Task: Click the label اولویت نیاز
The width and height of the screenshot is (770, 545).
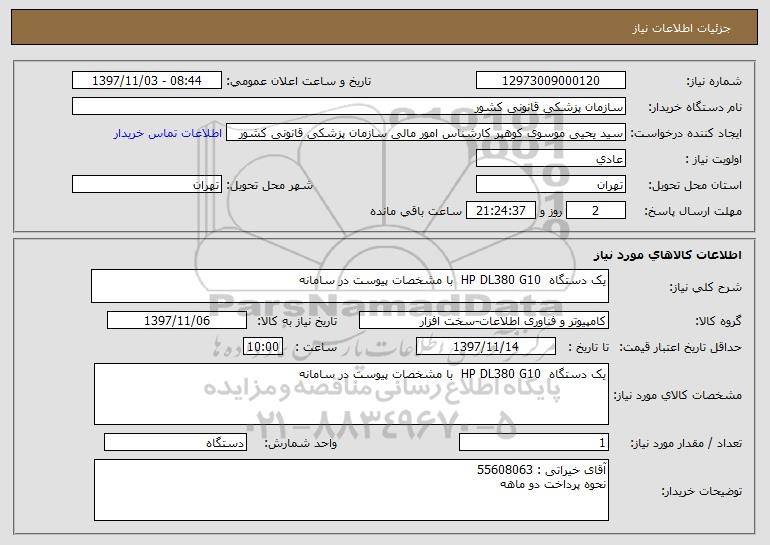Action: point(714,160)
